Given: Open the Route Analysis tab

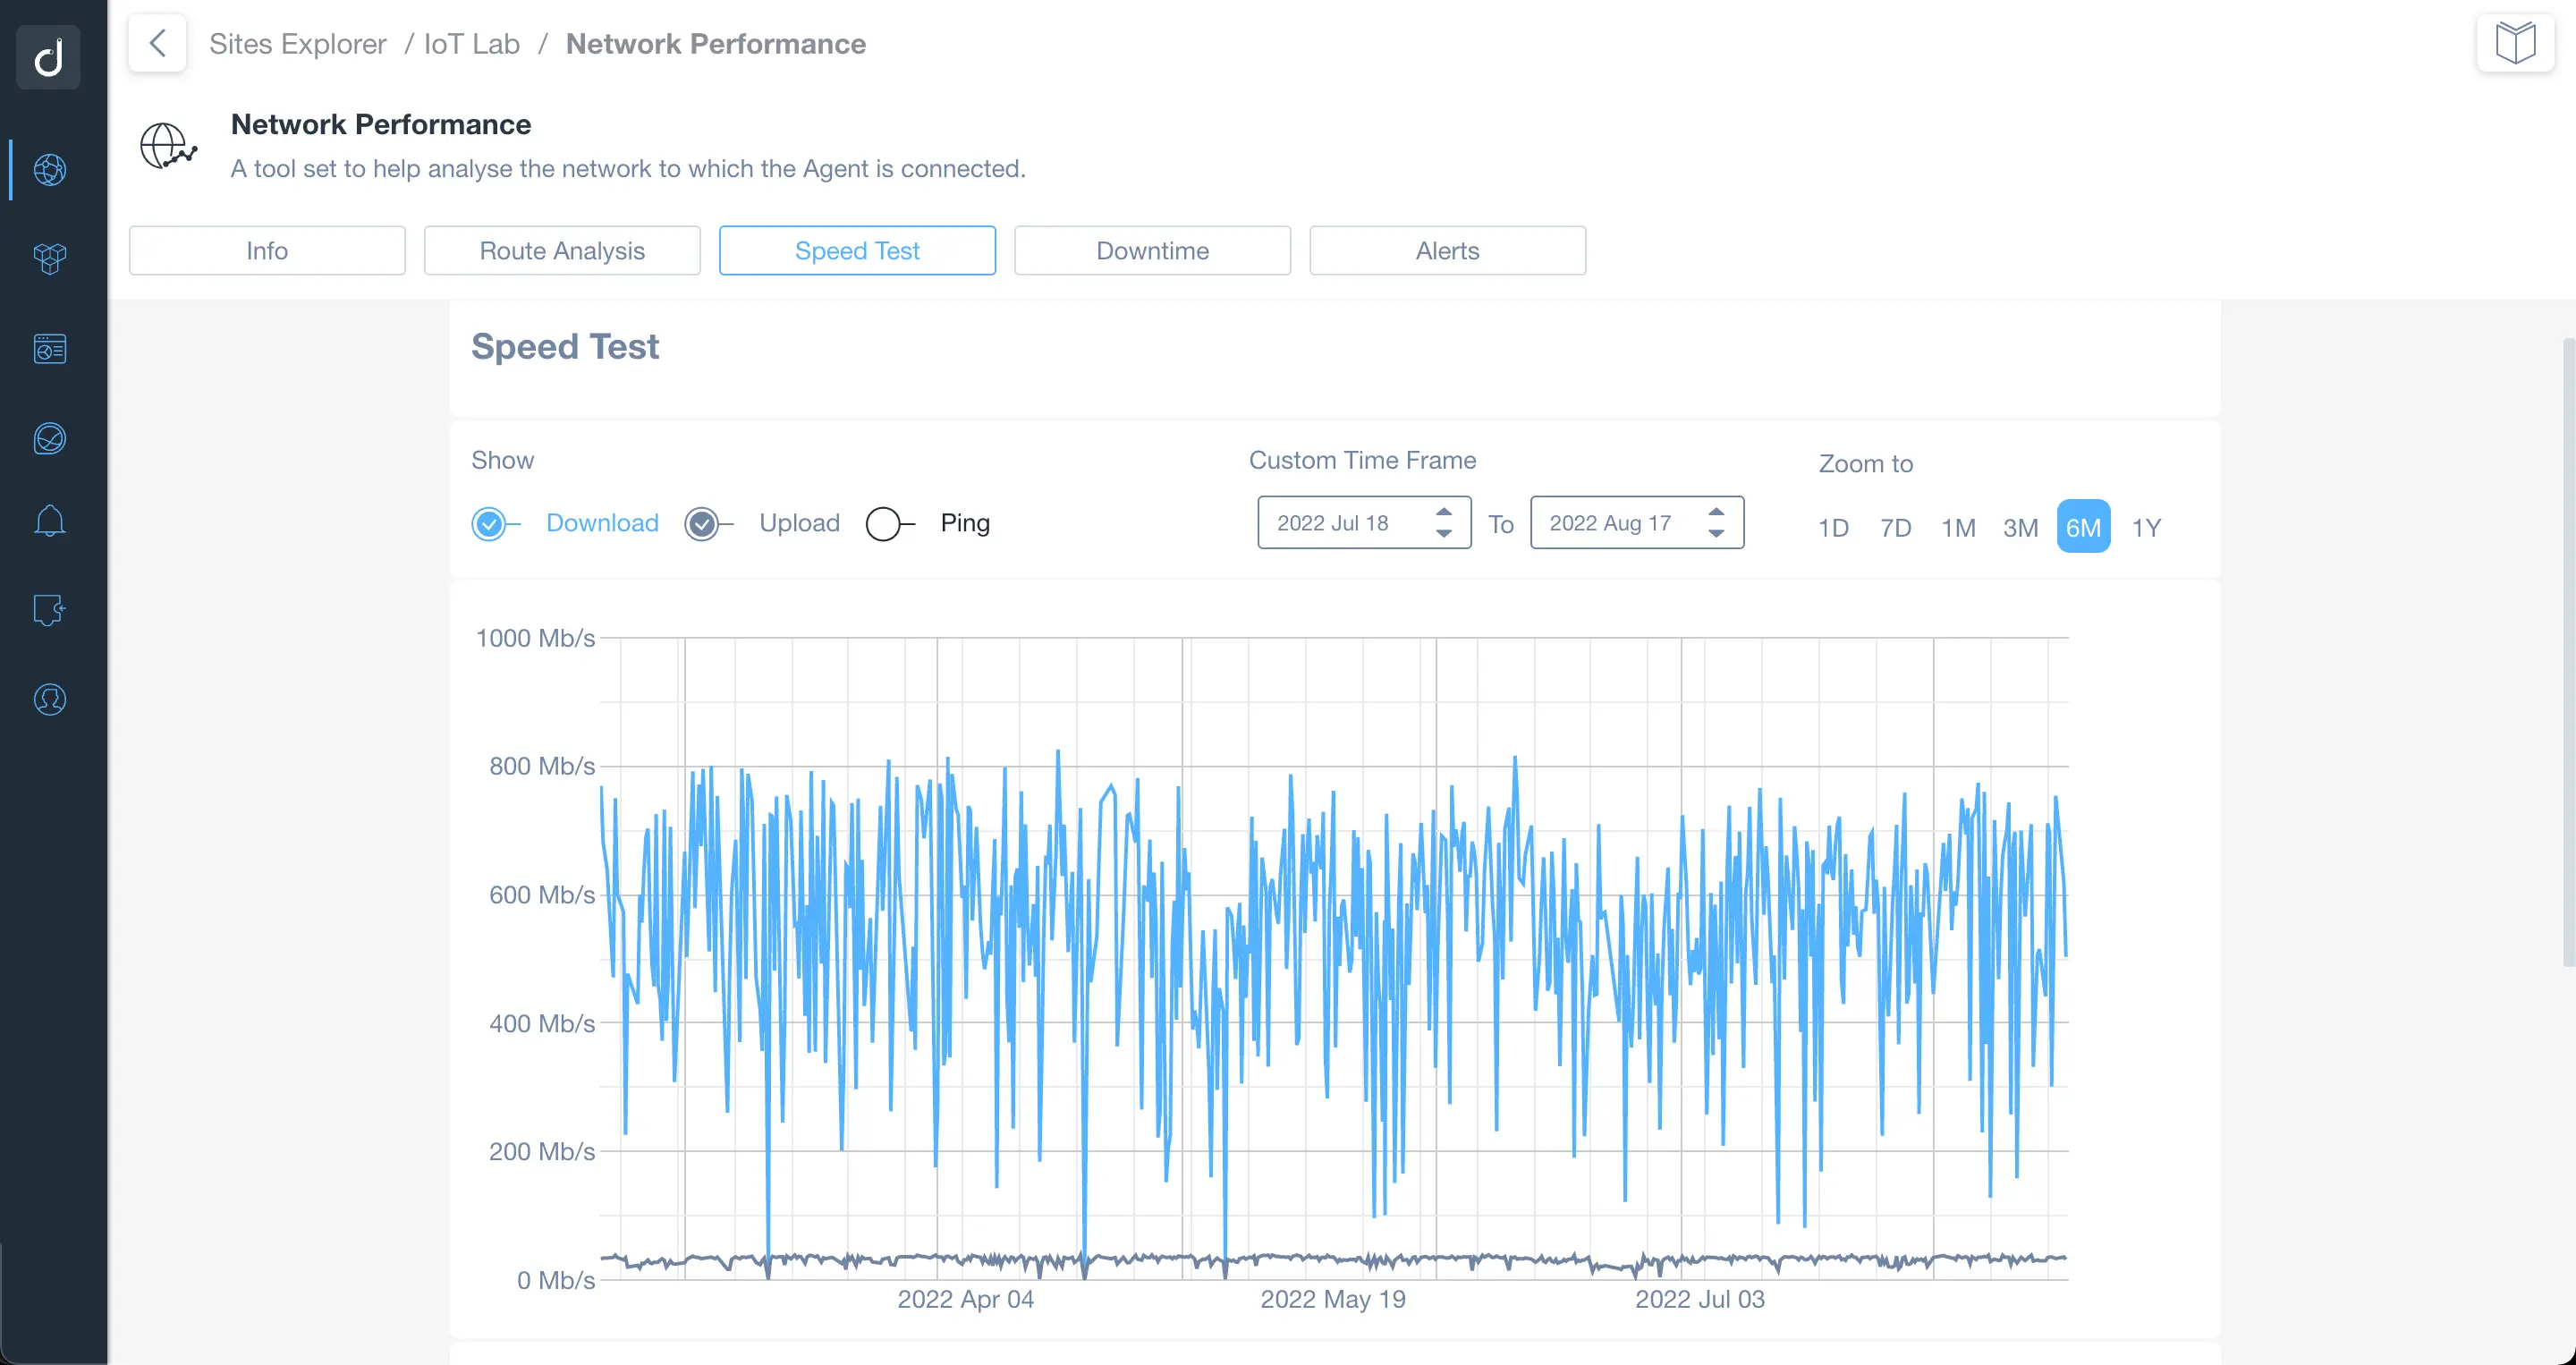Looking at the screenshot, I should [562, 250].
